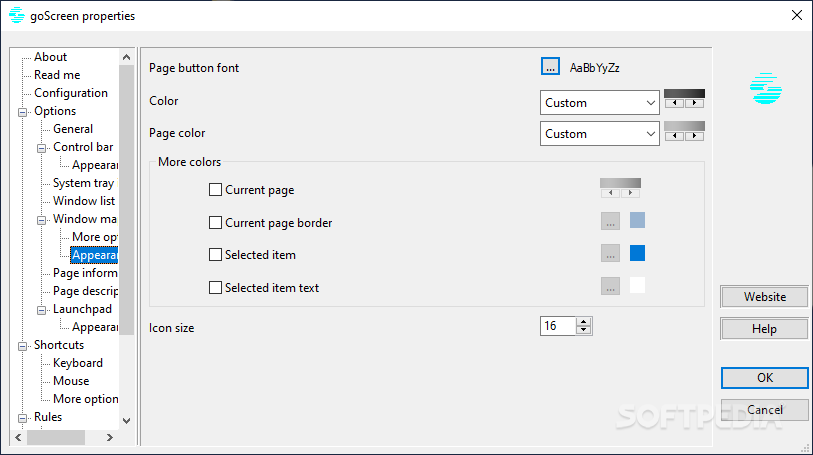Click the Current page gradient right arrow
Viewport: 813px width, 455px height.
tap(630, 193)
